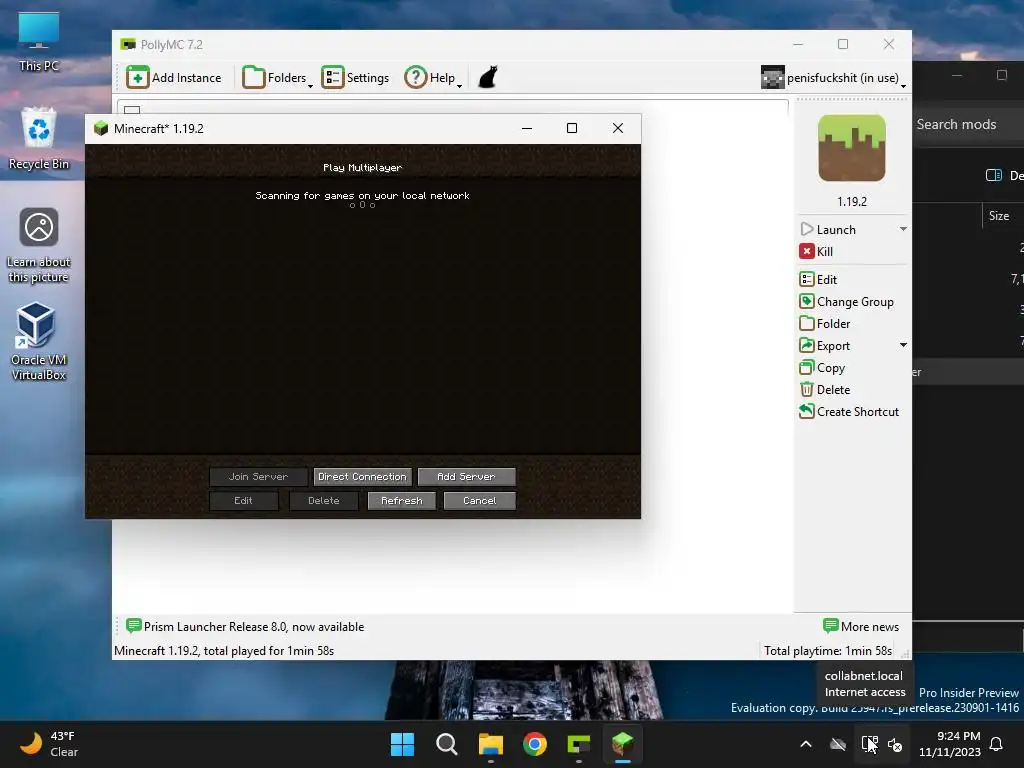Expand the Launch options arrow
1024x768 pixels.
(x=903, y=229)
